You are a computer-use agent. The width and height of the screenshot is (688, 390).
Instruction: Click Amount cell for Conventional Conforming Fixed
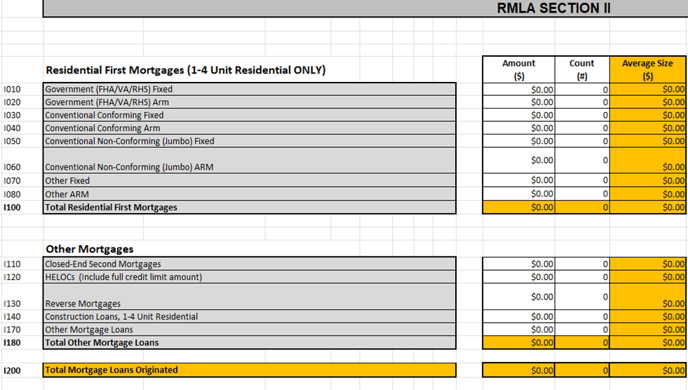click(x=519, y=115)
